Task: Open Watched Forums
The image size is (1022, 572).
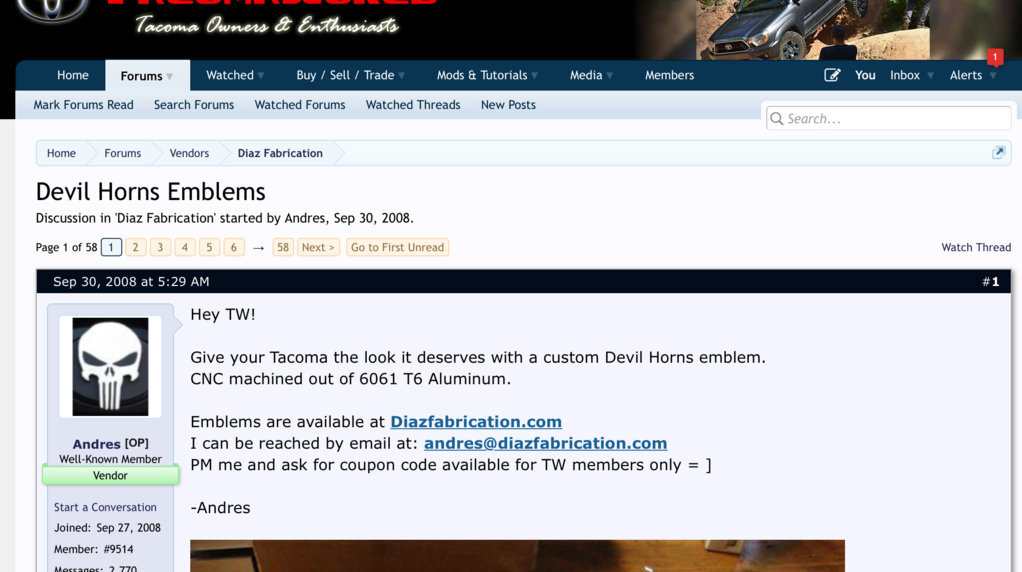Action: pos(300,105)
